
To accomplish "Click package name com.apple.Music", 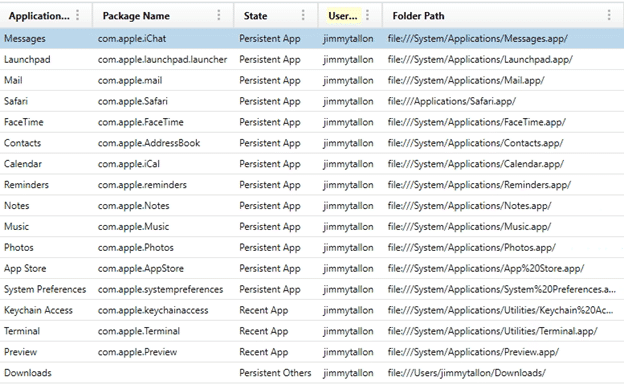I will (x=133, y=227).
